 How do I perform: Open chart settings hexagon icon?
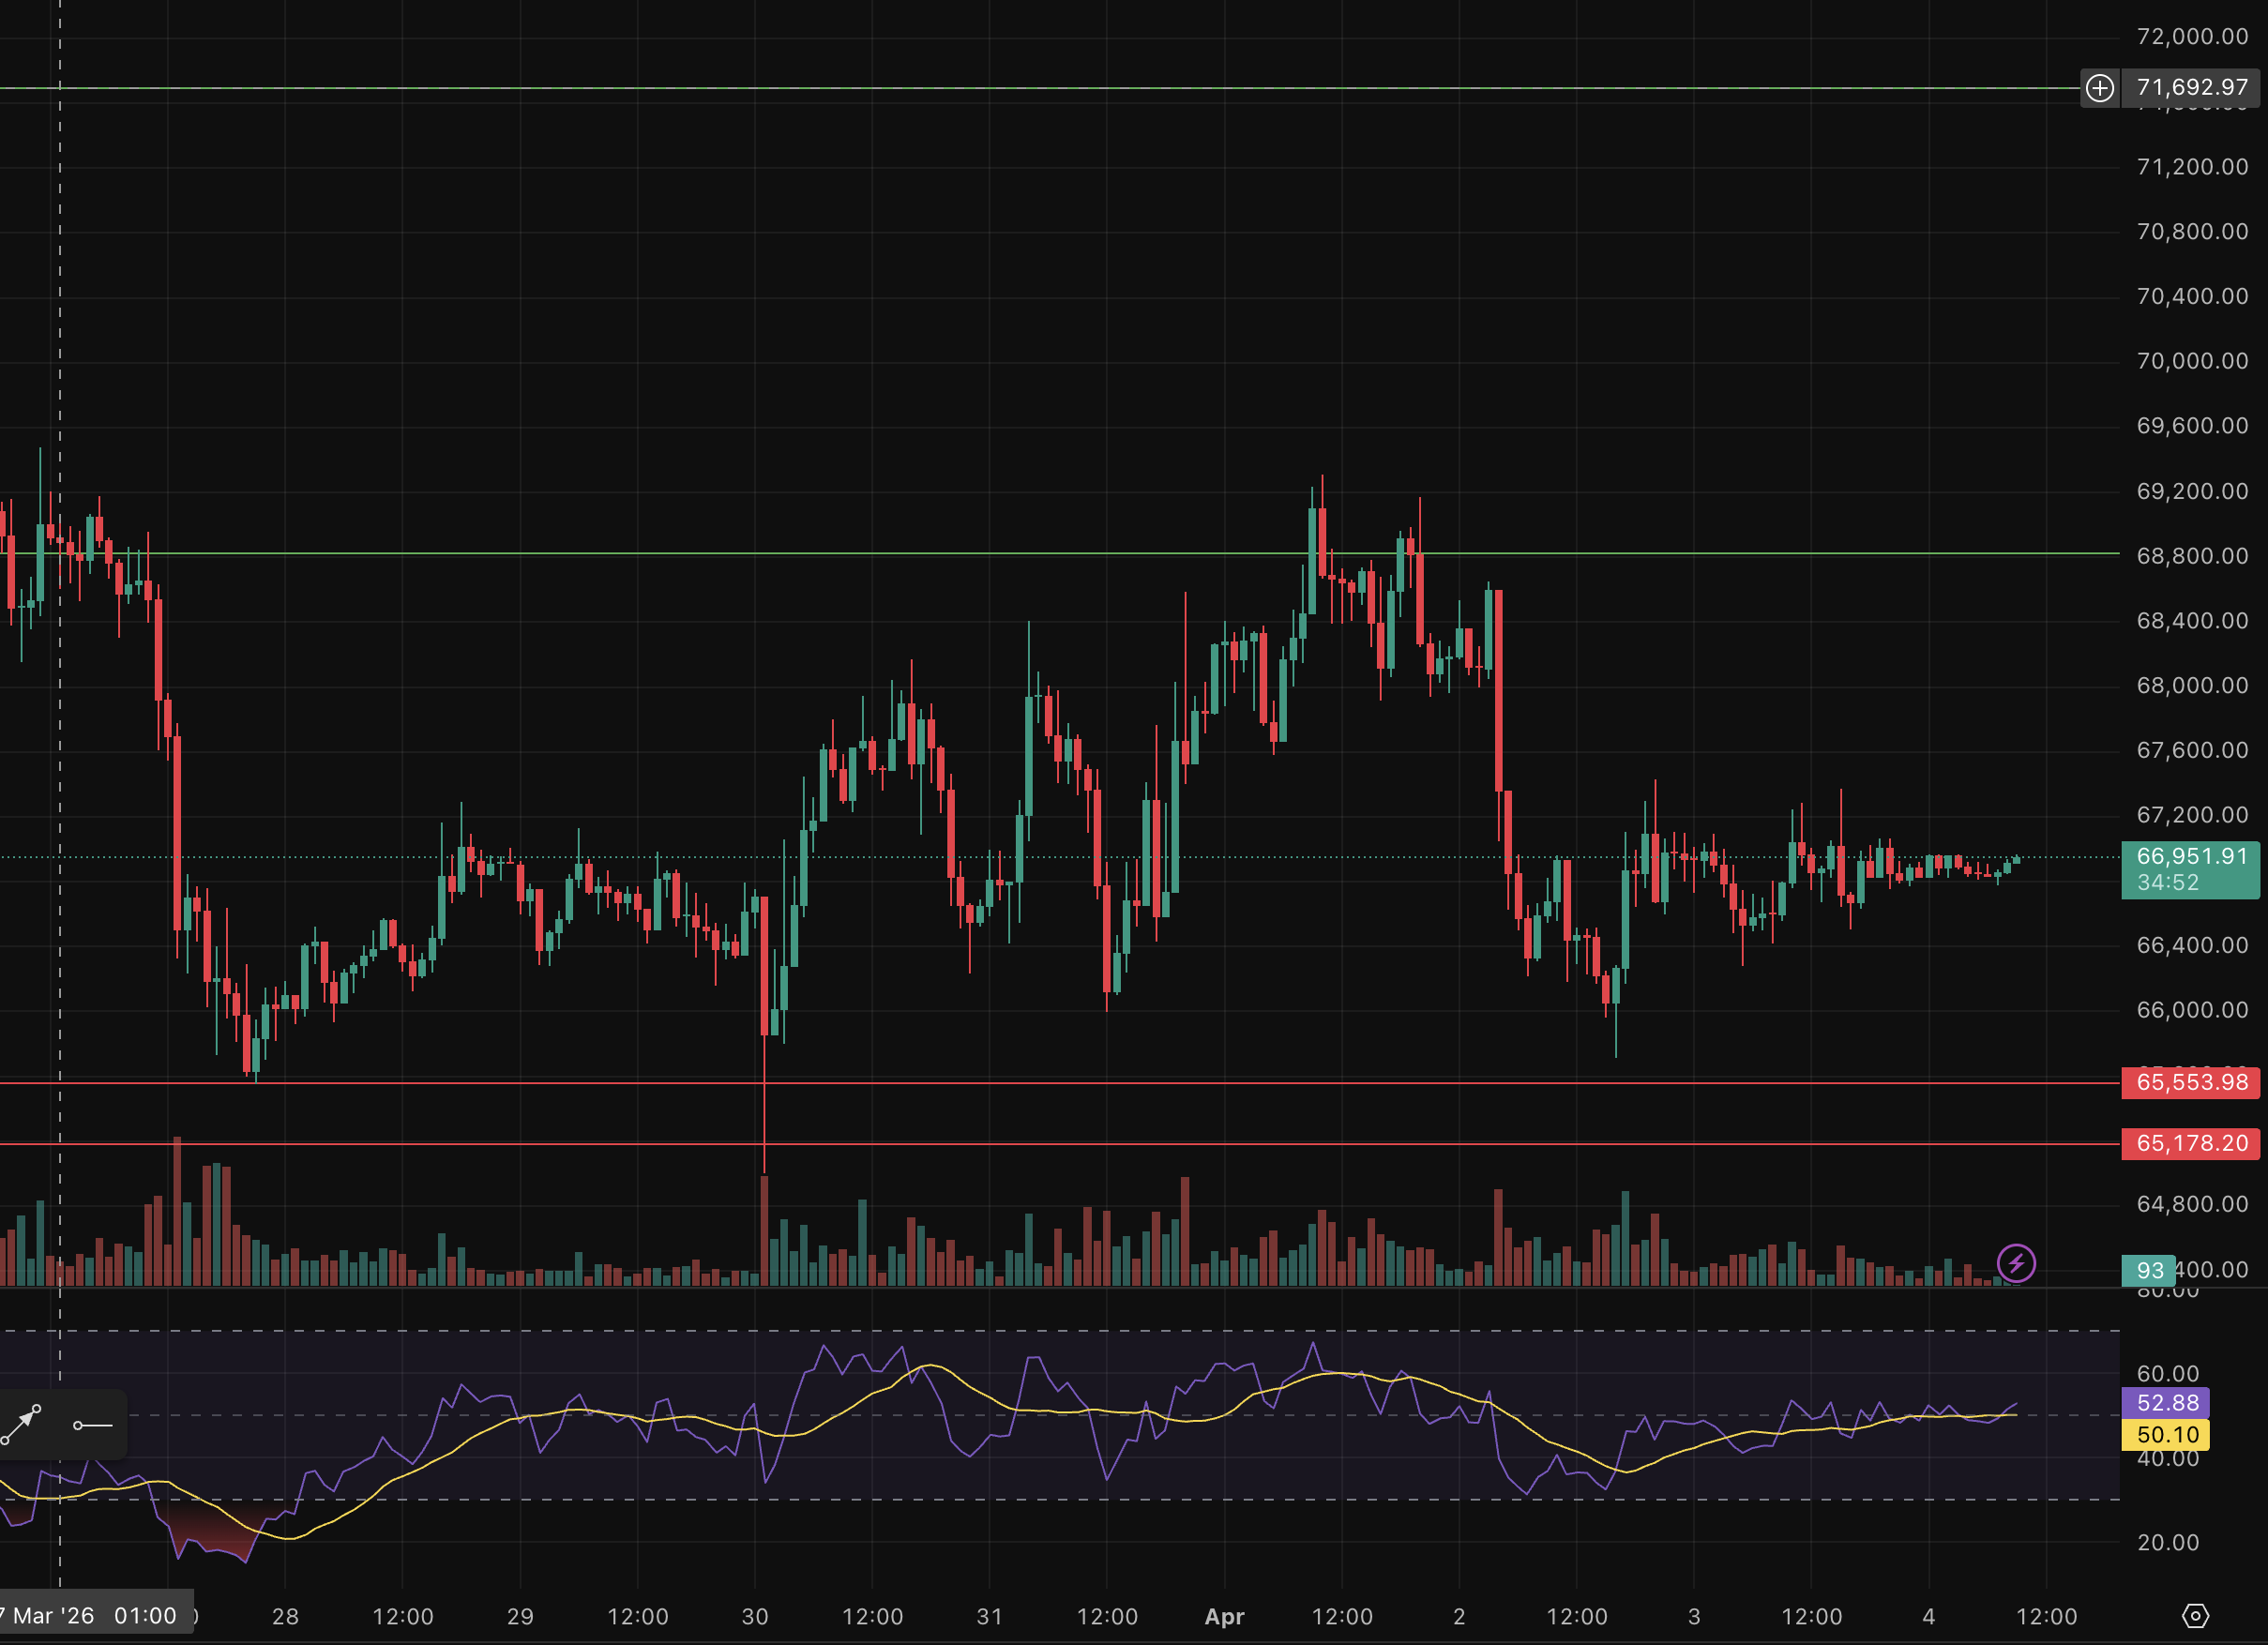pos(2194,1616)
